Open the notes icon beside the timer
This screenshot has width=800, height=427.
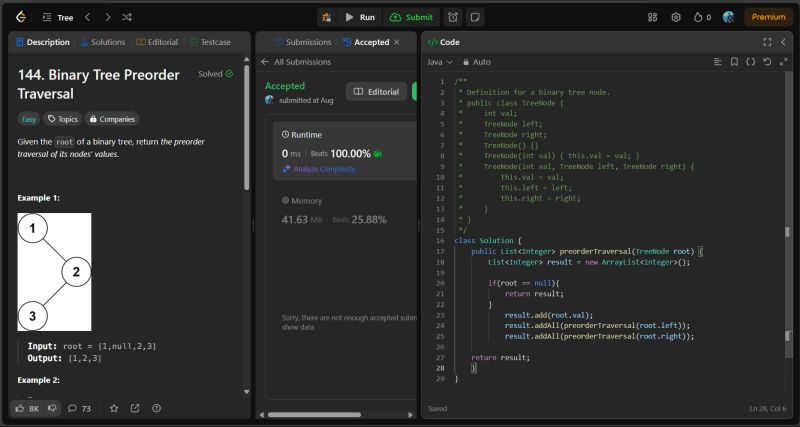475,17
